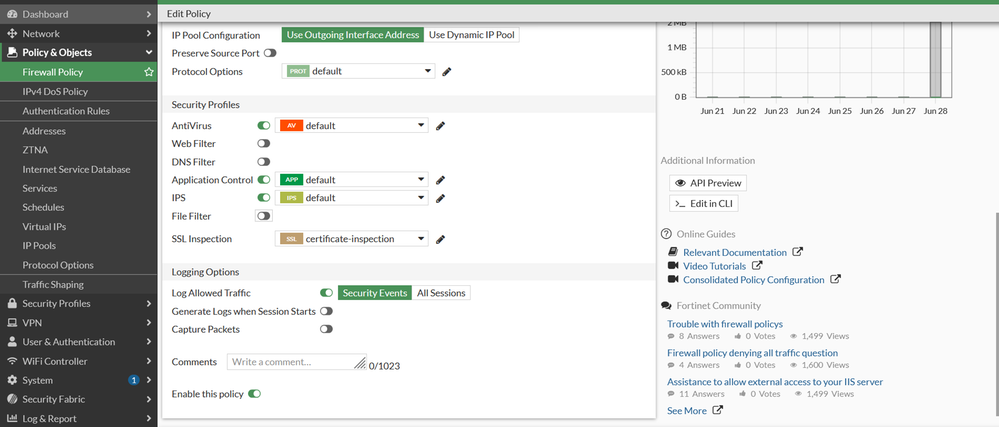Open Addresses in the sidebar menu

pos(44,131)
